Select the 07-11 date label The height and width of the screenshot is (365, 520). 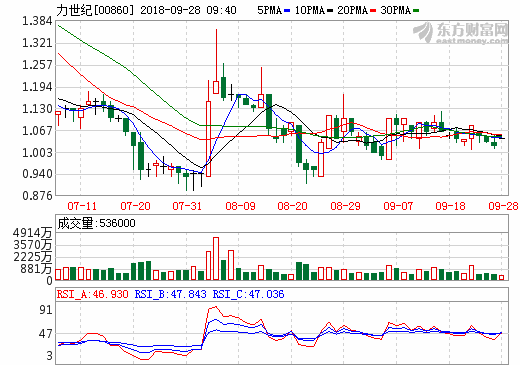tap(82, 206)
